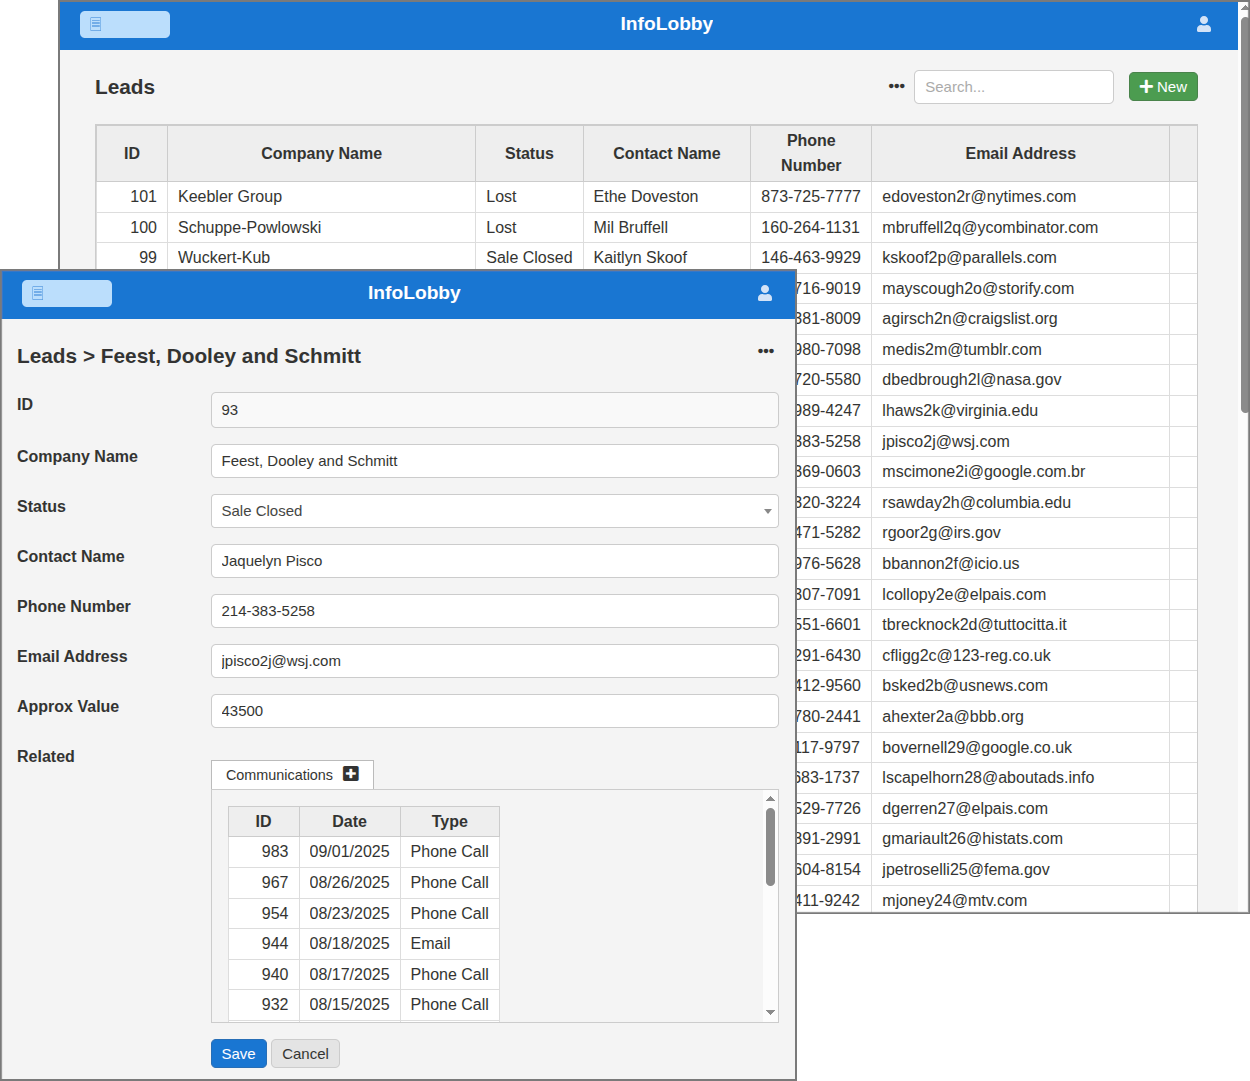Save the lead changes
The image size is (1250, 1081).
pos(238,1054)
